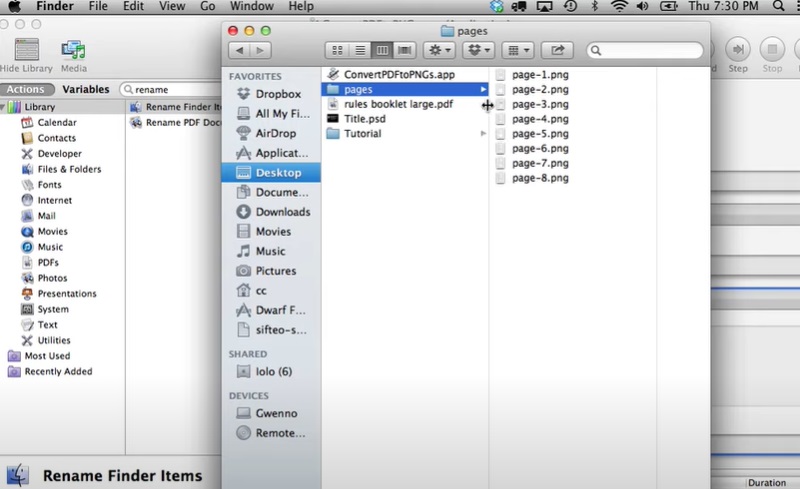Image resolution: width=800 pixels, height=489 pixels.
Task: Select Title.psd file
Action: (x=405, y=119)
